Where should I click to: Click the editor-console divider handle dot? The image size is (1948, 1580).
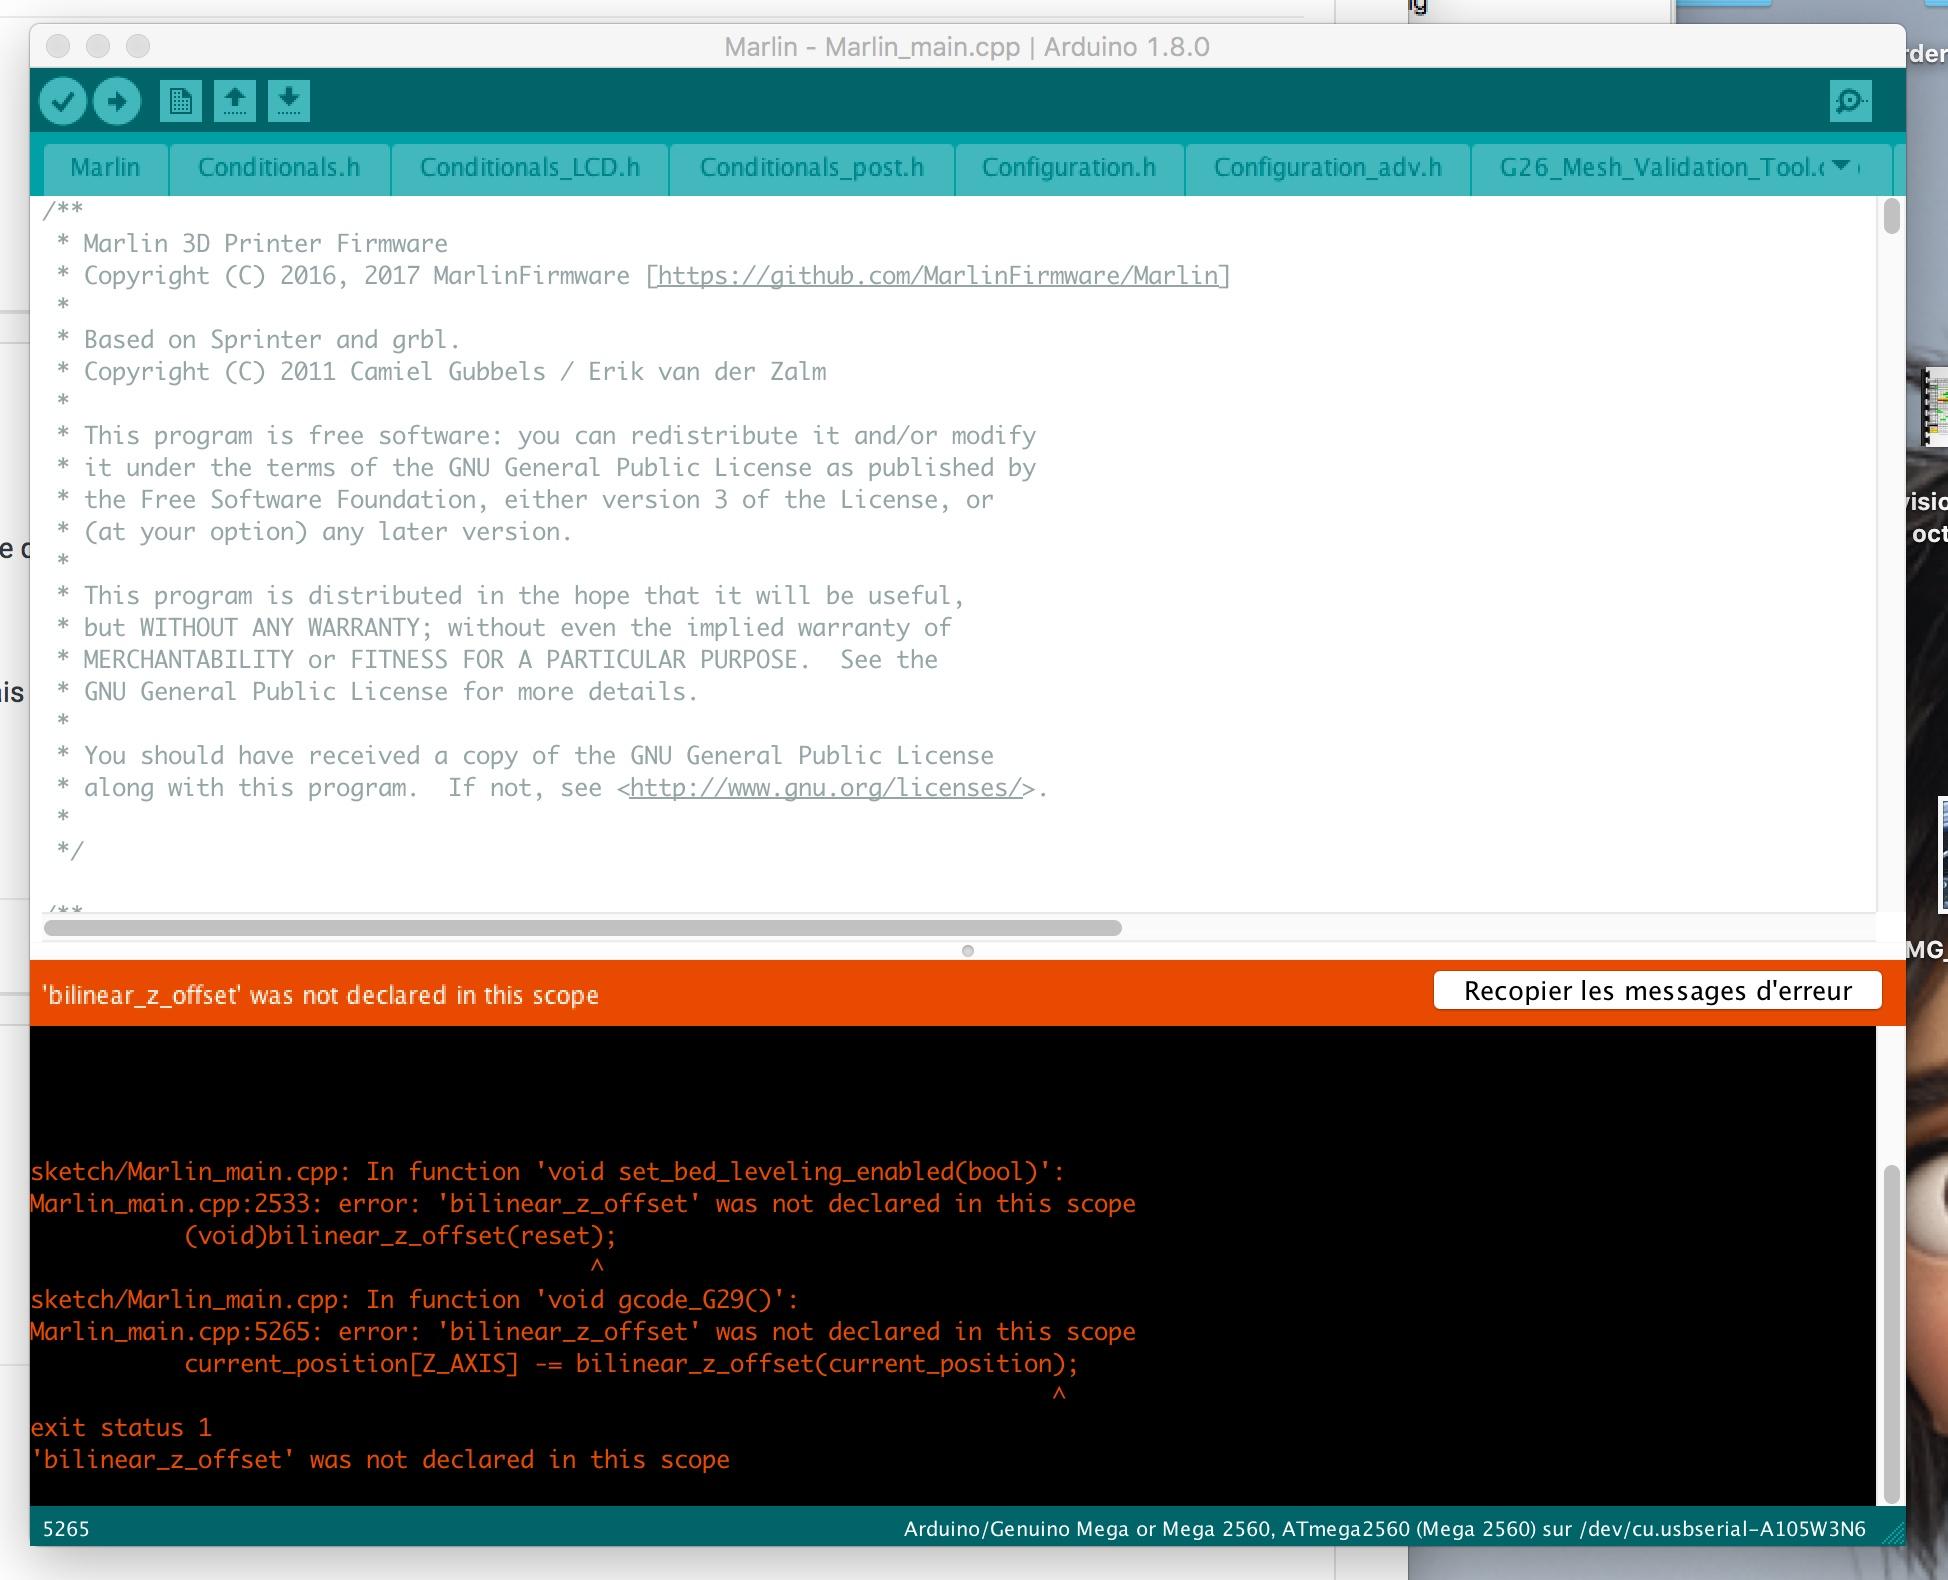[967, 951]
